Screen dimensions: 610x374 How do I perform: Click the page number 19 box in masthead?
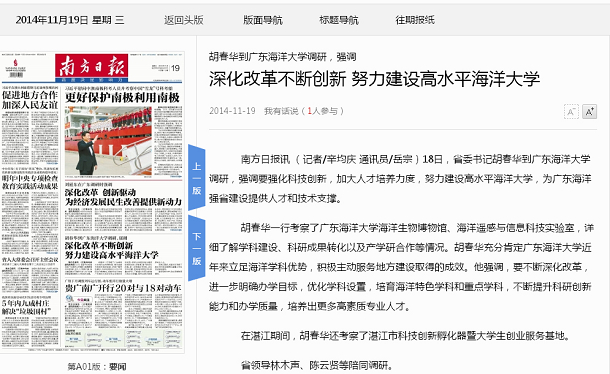click(x=175, y=68)
